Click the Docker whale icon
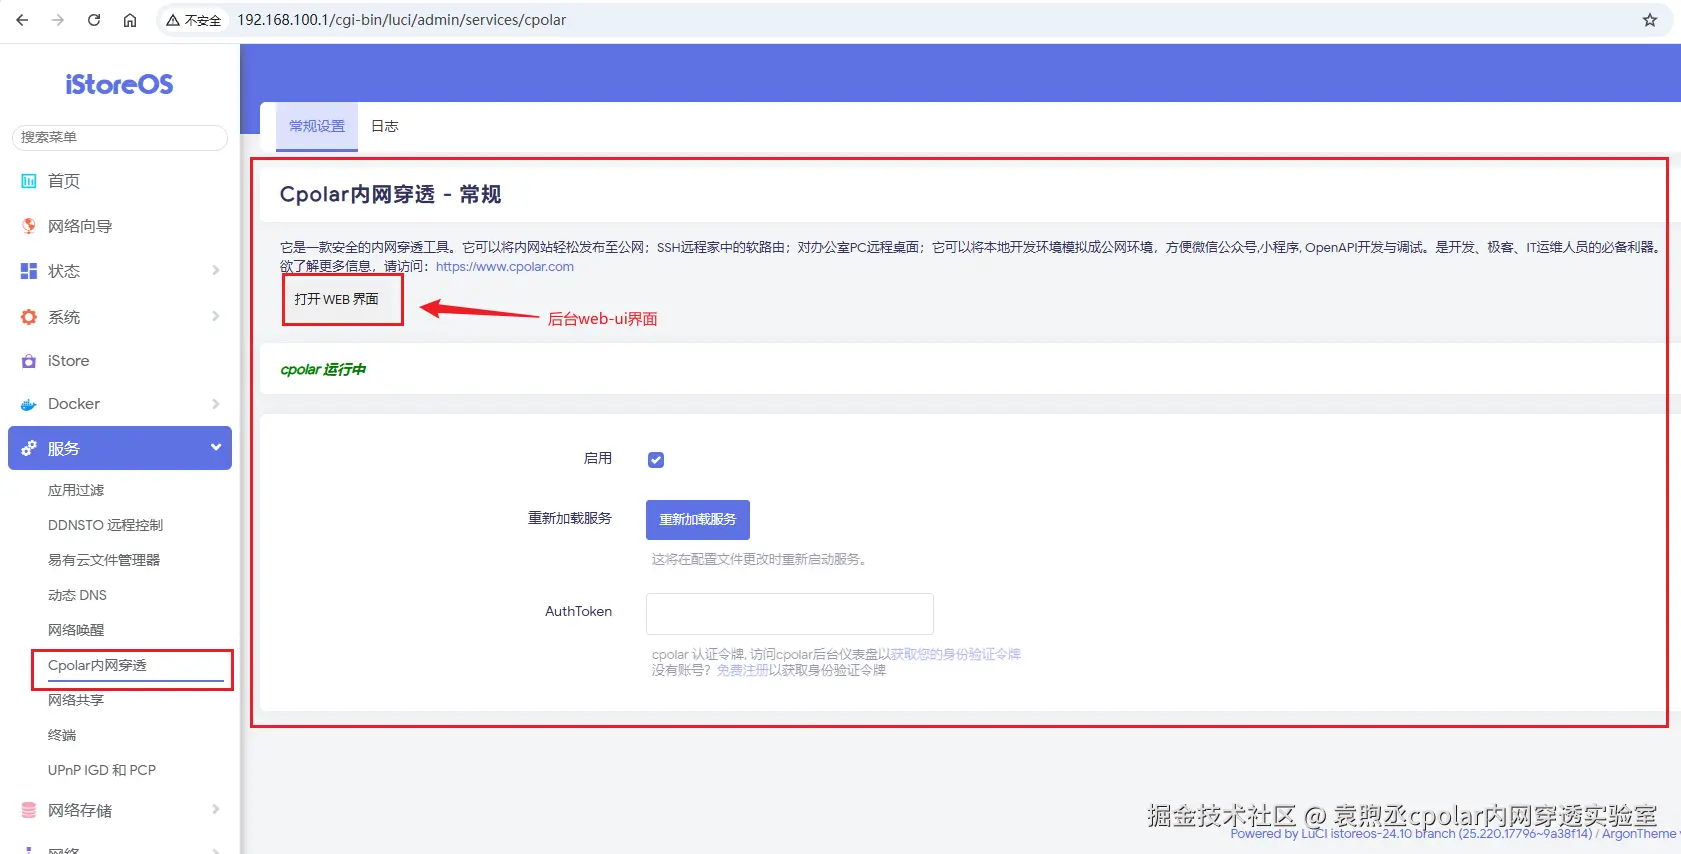This screenshot has width=1681, height=854. (29, 404)
